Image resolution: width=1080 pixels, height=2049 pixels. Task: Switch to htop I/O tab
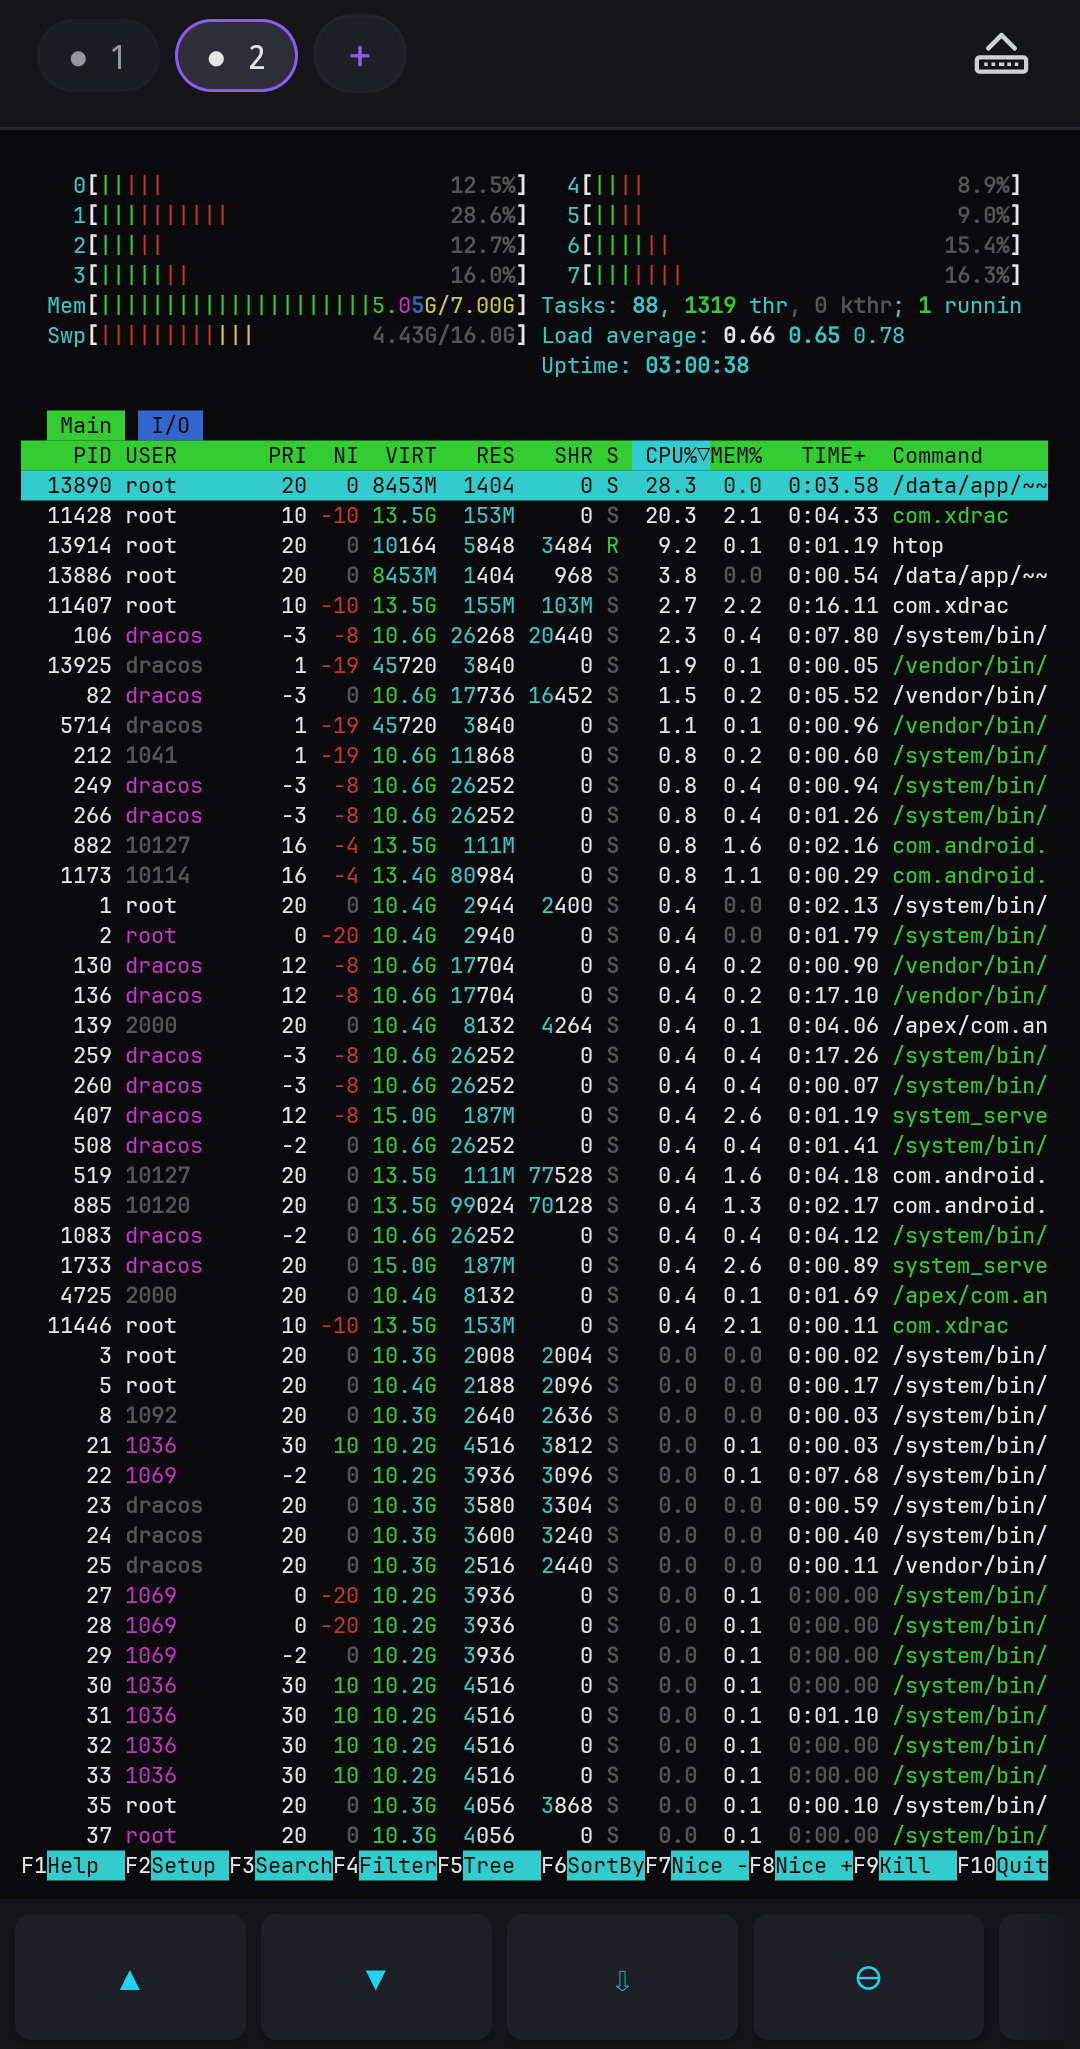[x=170, y=425]
